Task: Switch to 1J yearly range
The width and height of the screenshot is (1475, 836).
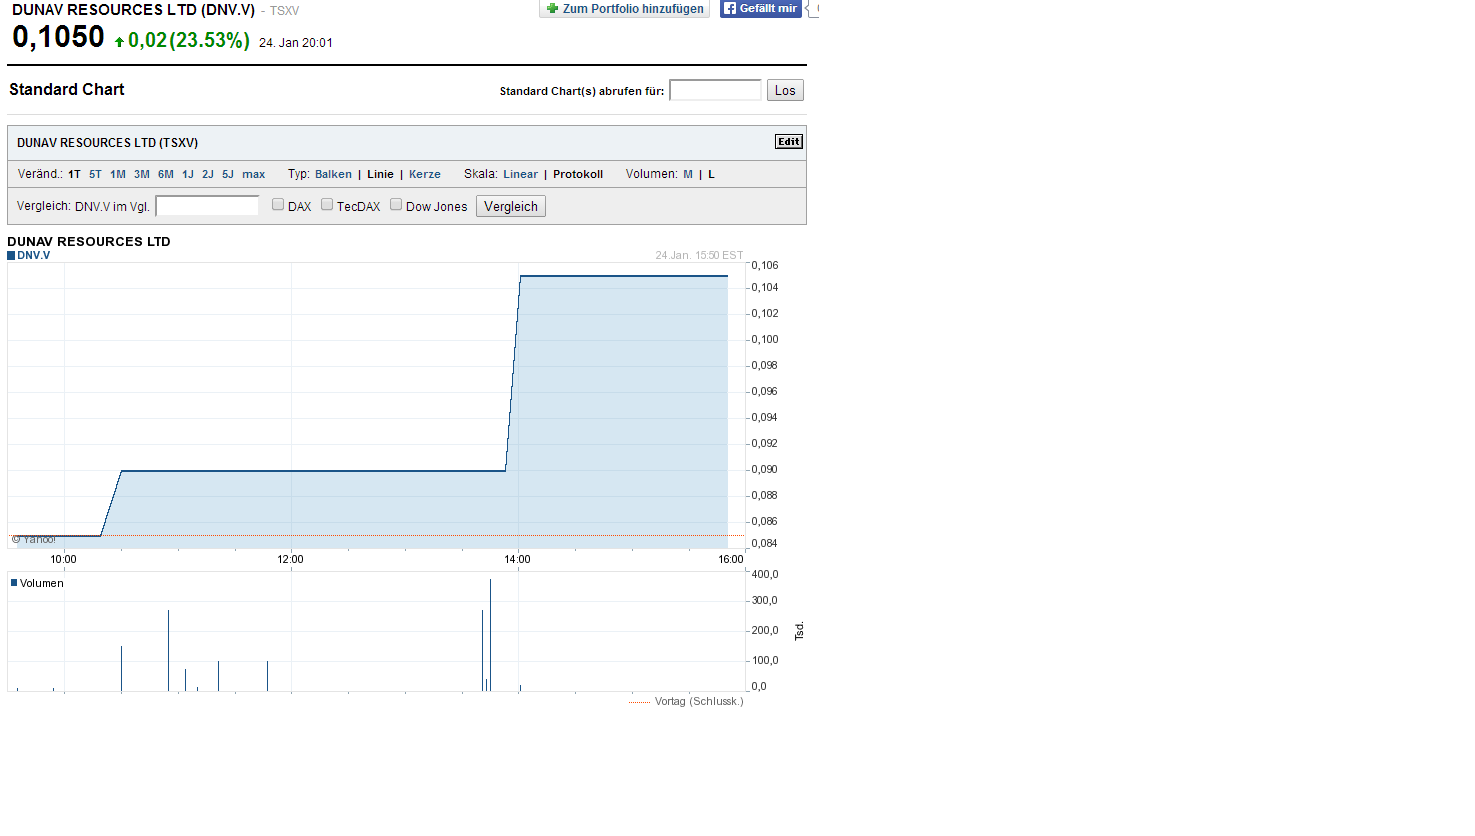Action: (x=188, y=174)
